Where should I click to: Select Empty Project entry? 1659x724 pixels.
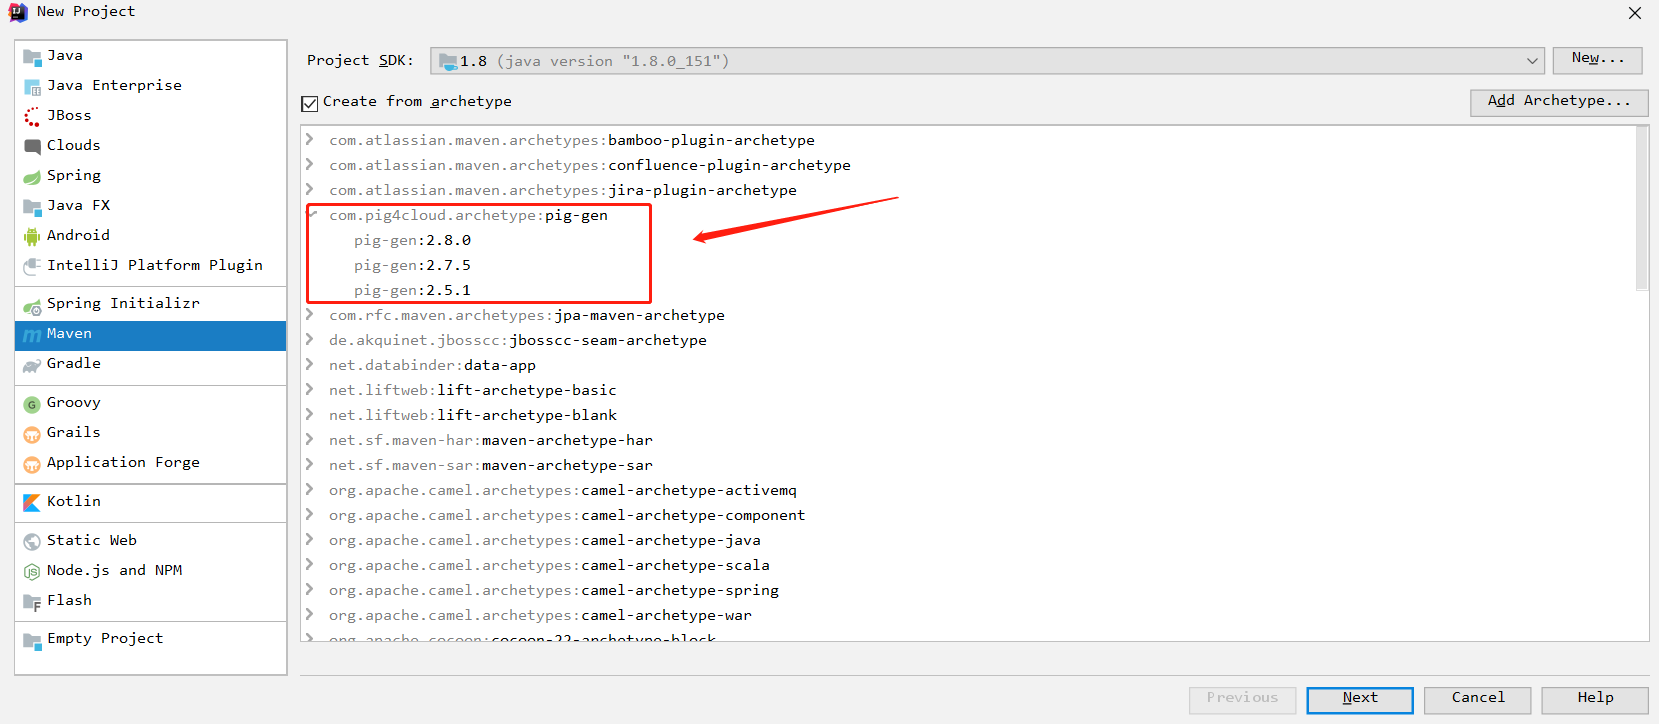click(151, 639)
